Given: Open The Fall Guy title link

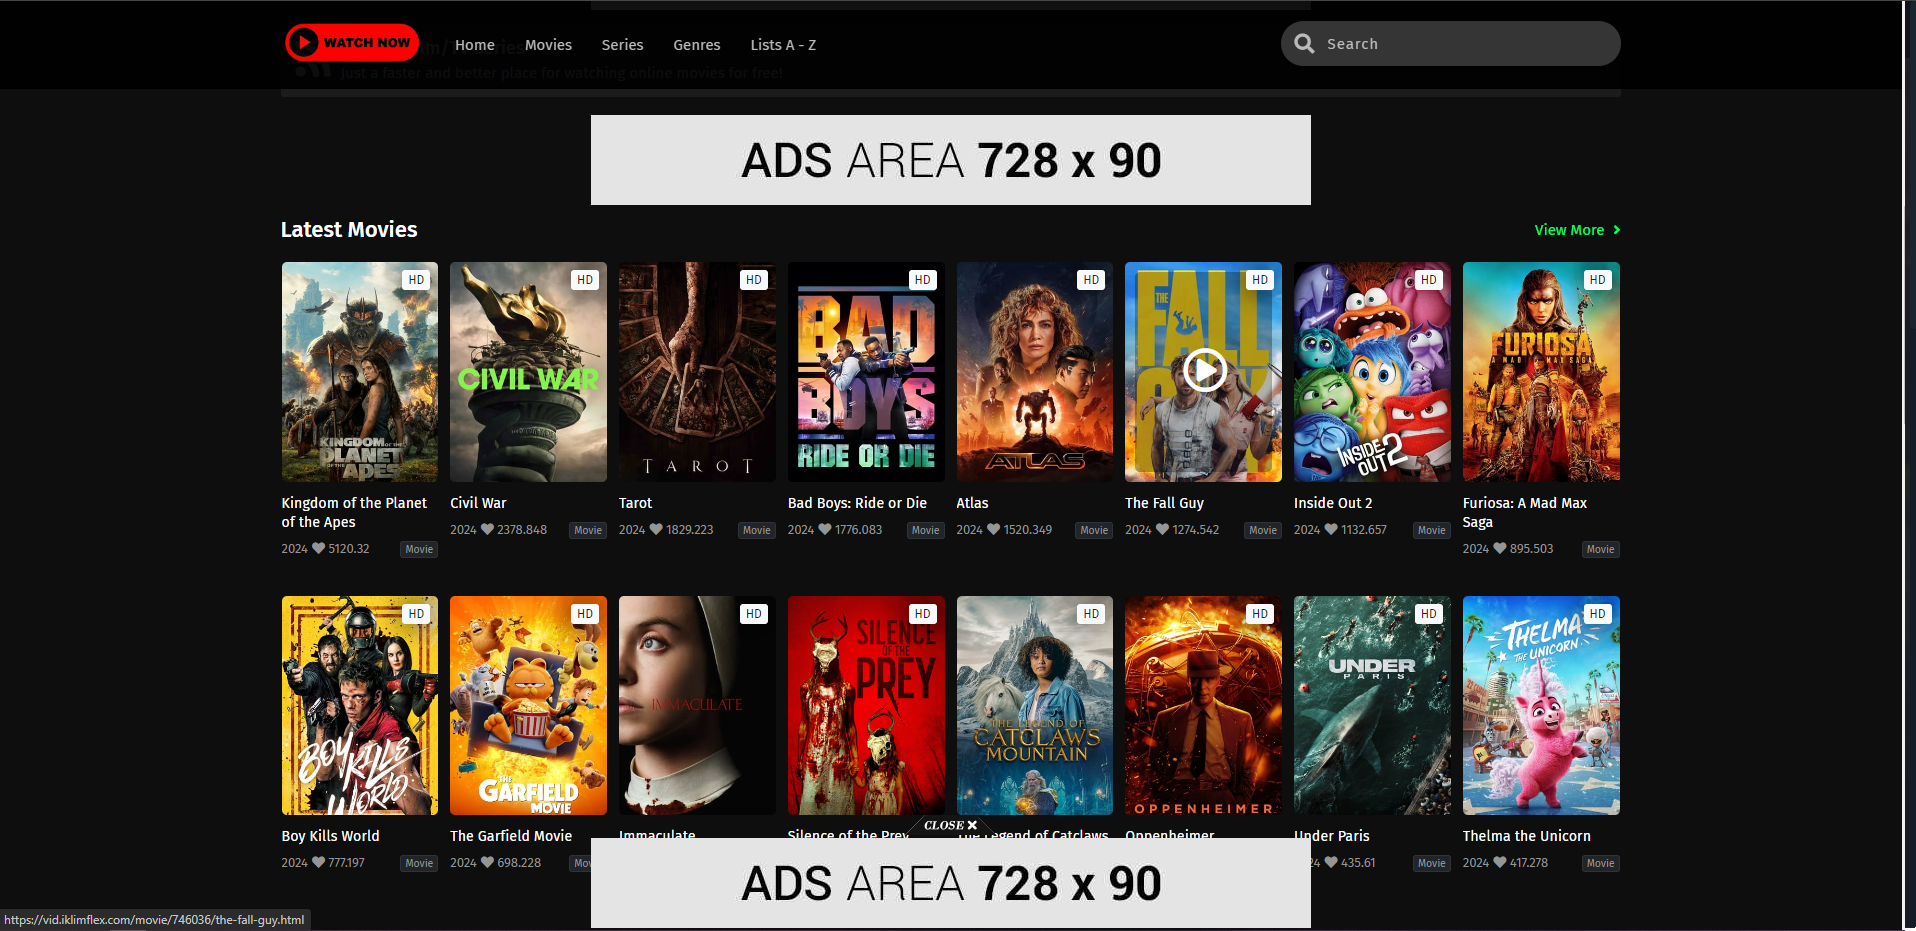Looking at the screenshot, I should pos(1164,503).
